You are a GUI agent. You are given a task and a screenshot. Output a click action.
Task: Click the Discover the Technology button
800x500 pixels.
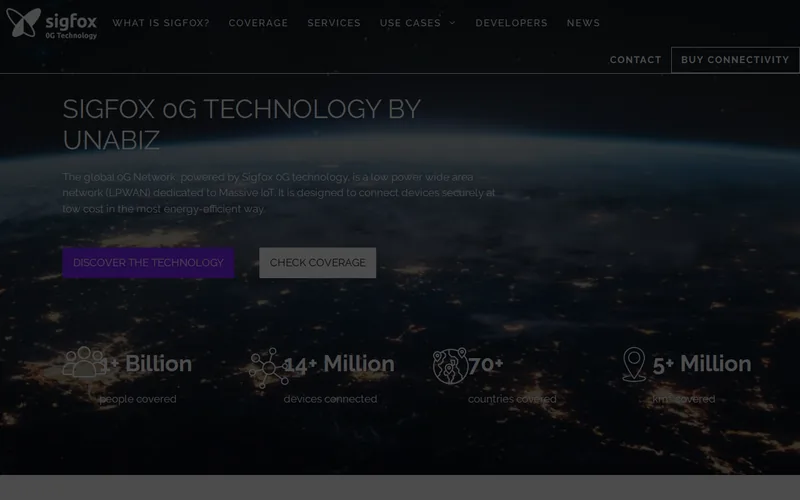148,263
